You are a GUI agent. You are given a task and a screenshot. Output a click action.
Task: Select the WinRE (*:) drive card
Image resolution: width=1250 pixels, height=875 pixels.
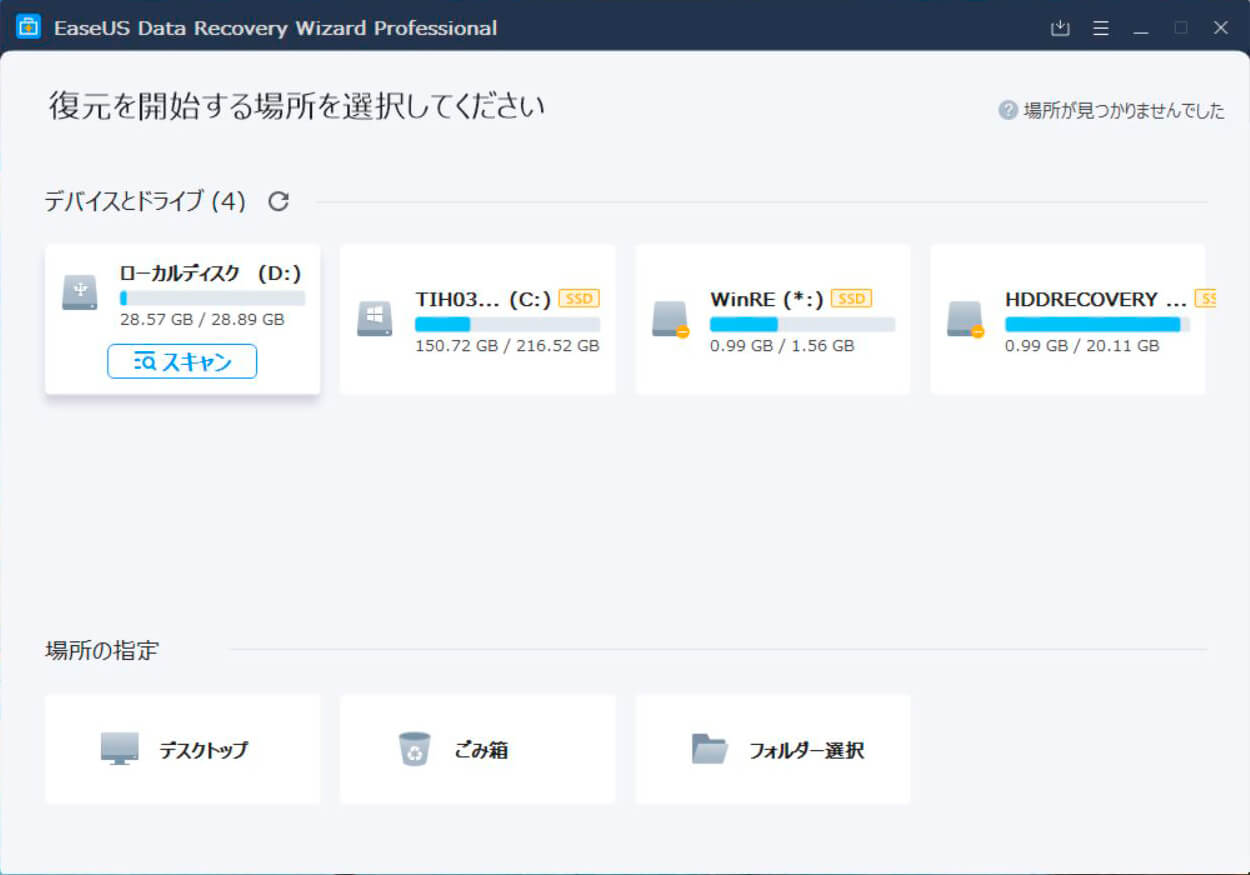pos(772,318)
